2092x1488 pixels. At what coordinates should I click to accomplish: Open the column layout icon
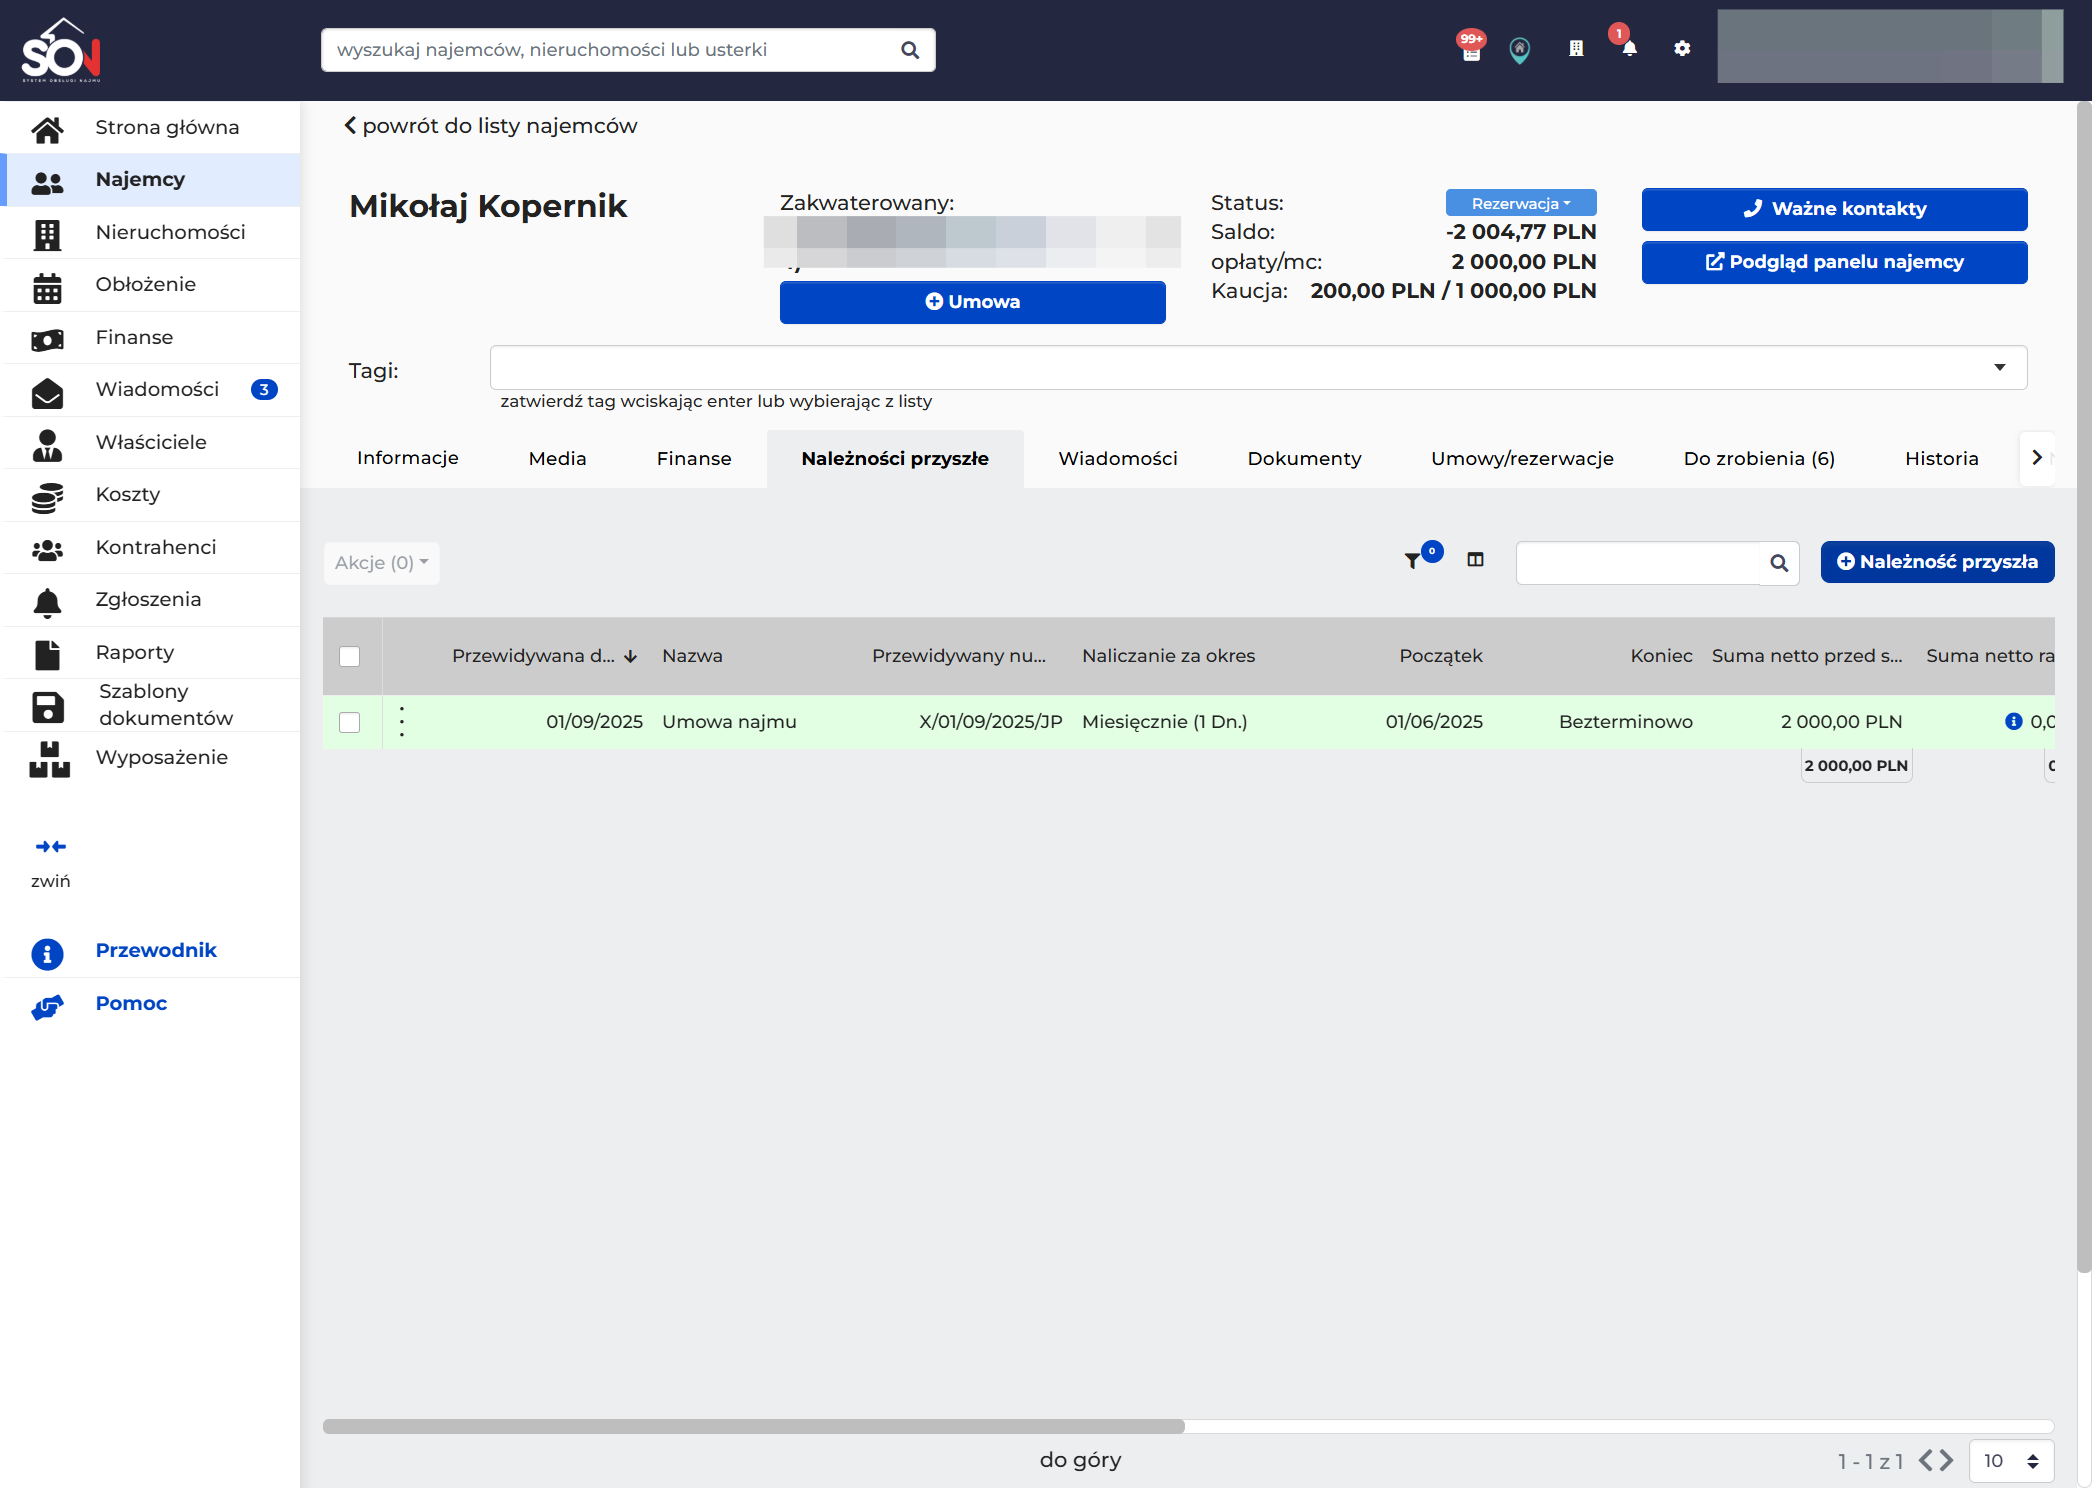1475,559
